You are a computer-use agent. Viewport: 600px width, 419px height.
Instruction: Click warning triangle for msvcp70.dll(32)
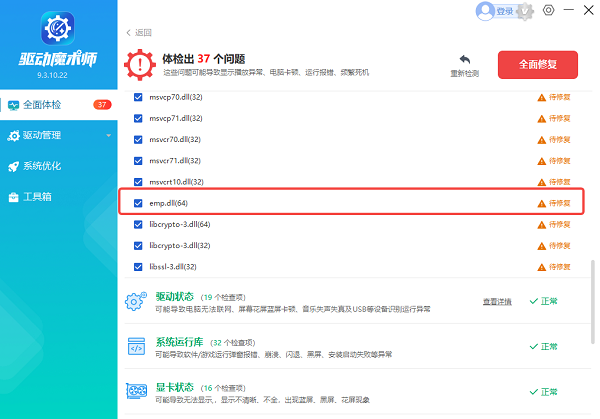(541, 98)
